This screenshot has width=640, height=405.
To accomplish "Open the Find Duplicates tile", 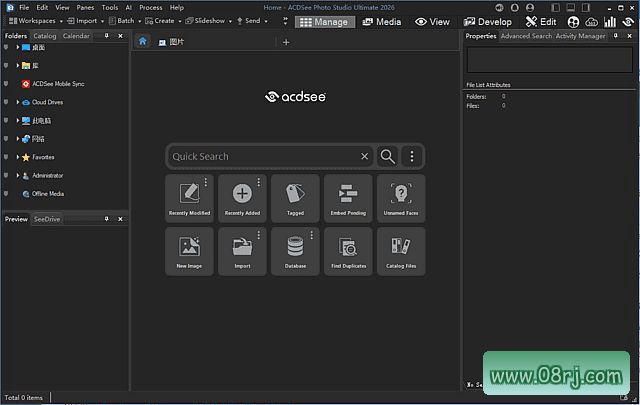I will pos(348,251).
